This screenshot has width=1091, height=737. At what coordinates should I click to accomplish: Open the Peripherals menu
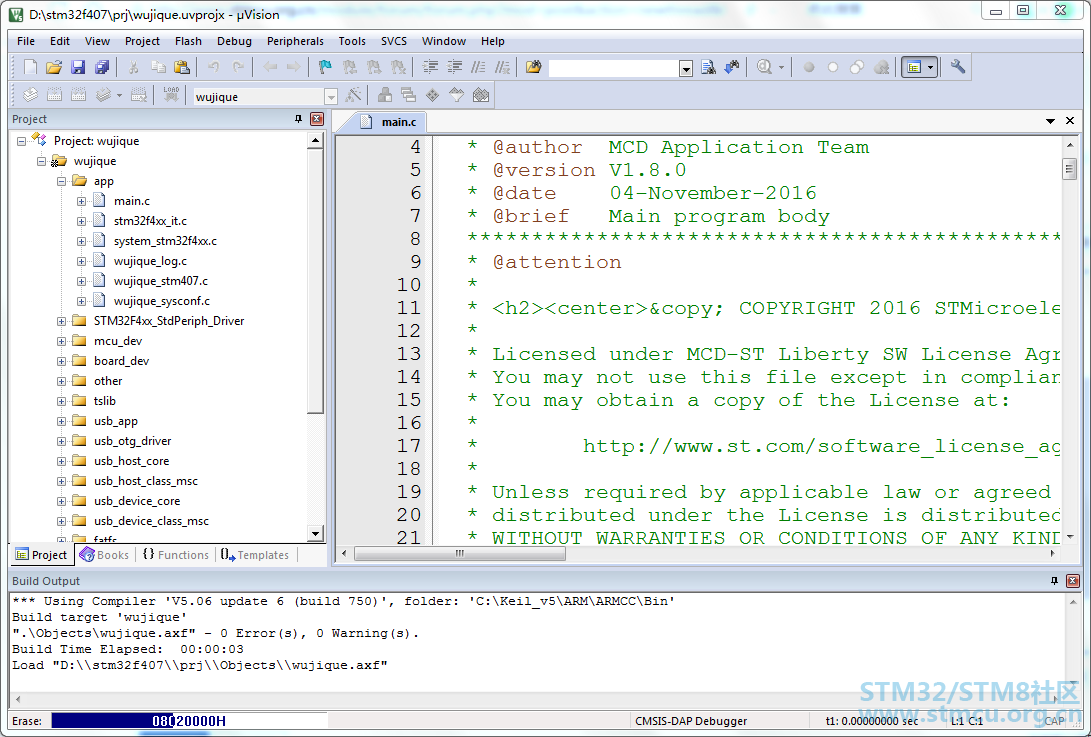point(295,41)
